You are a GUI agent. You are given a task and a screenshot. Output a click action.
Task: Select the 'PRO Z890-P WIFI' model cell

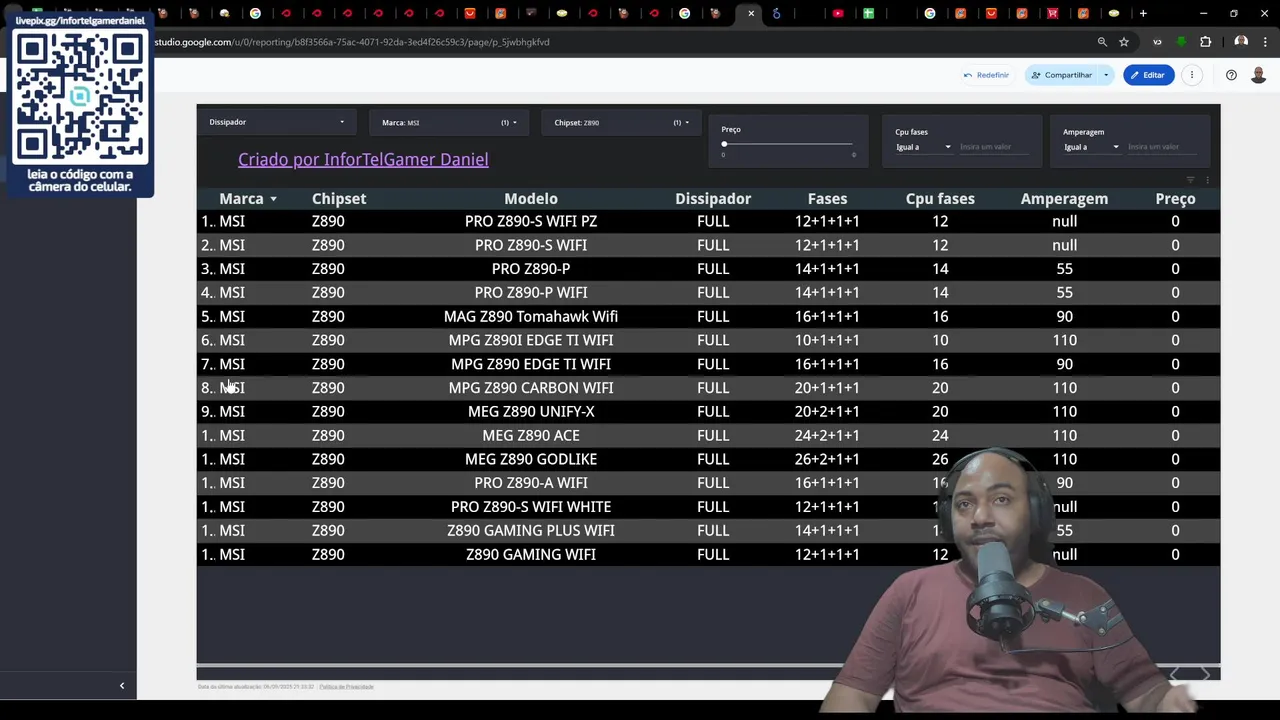[531, 293]
